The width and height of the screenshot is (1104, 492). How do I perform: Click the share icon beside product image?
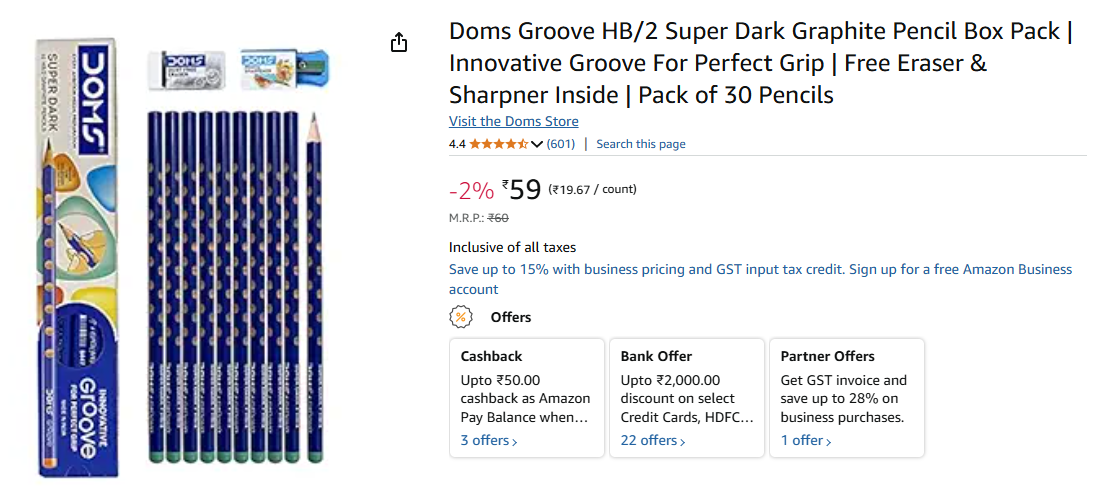[399, 42]
